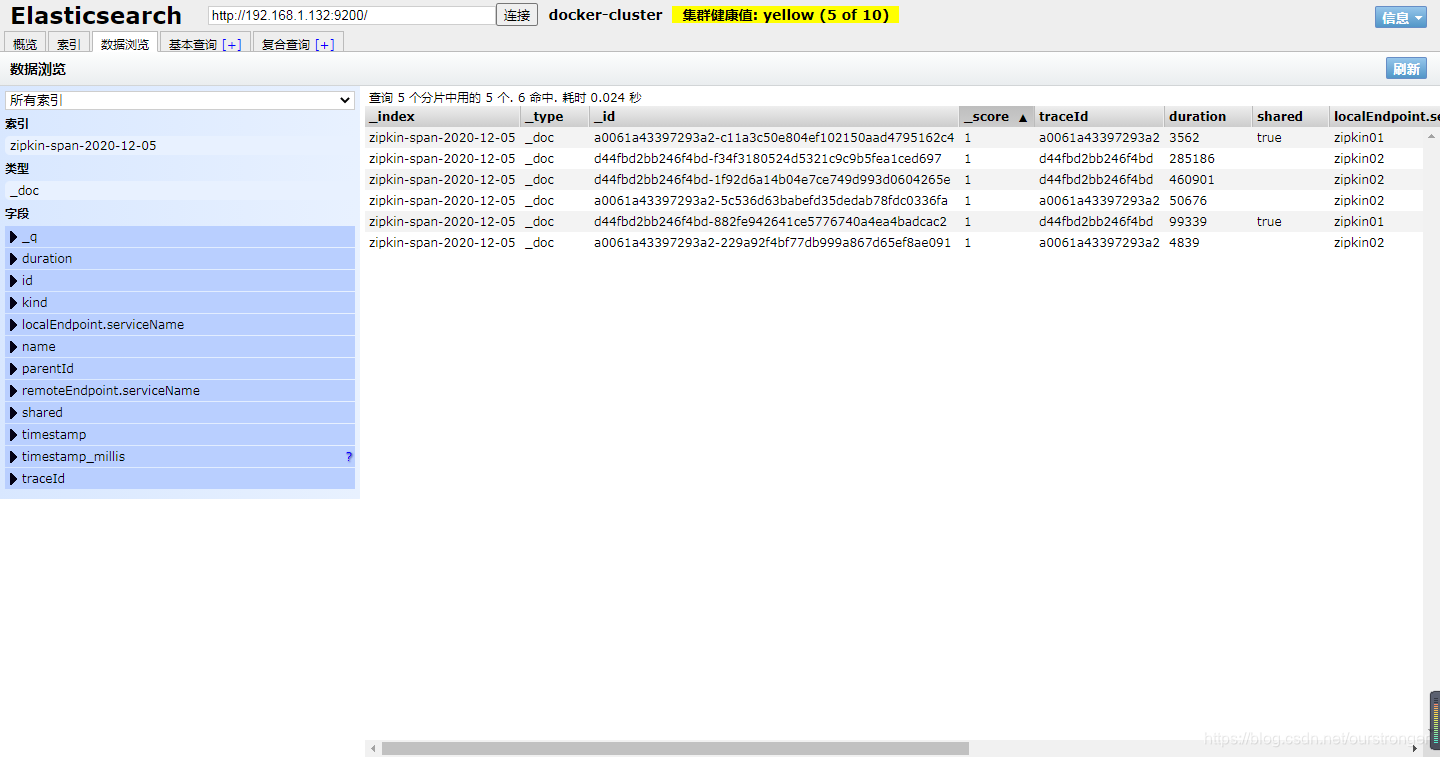The image size is (1440, 757).
Task: Switch to the 索引 tab
Action: (69, 44)
